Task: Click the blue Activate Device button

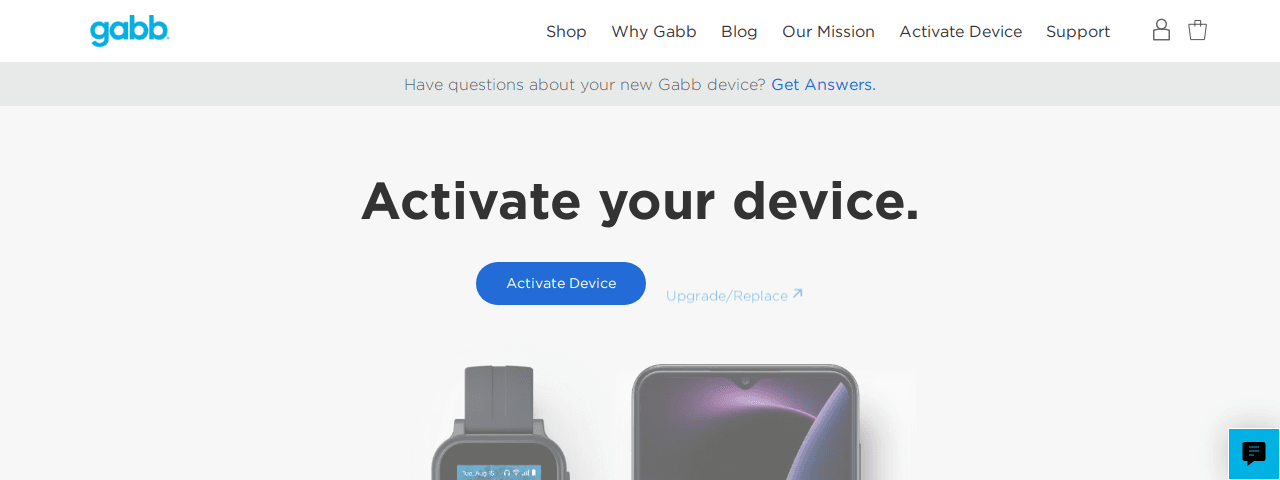Action: [x=561, y=283]
